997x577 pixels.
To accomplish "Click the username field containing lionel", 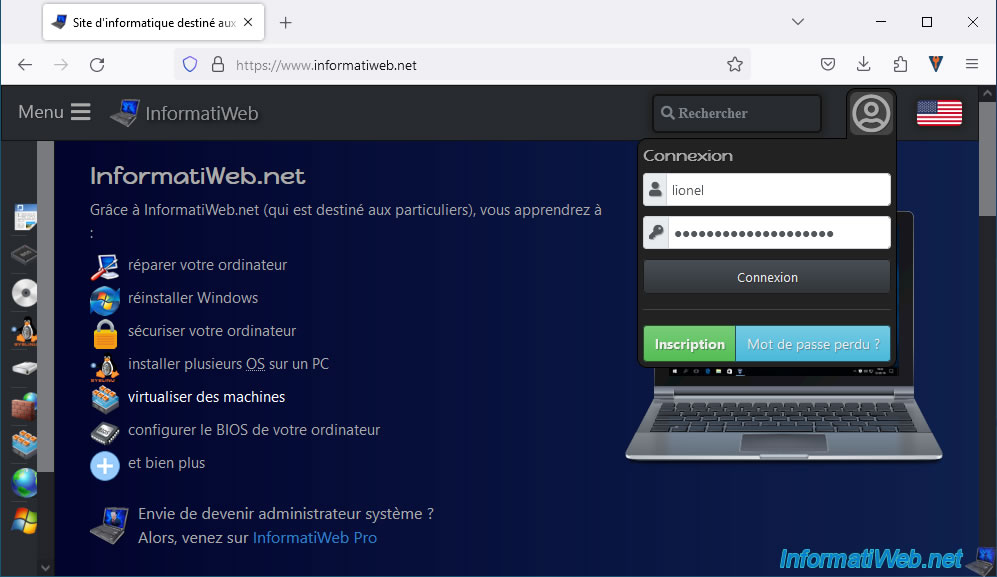I will (x=767, y=190).
